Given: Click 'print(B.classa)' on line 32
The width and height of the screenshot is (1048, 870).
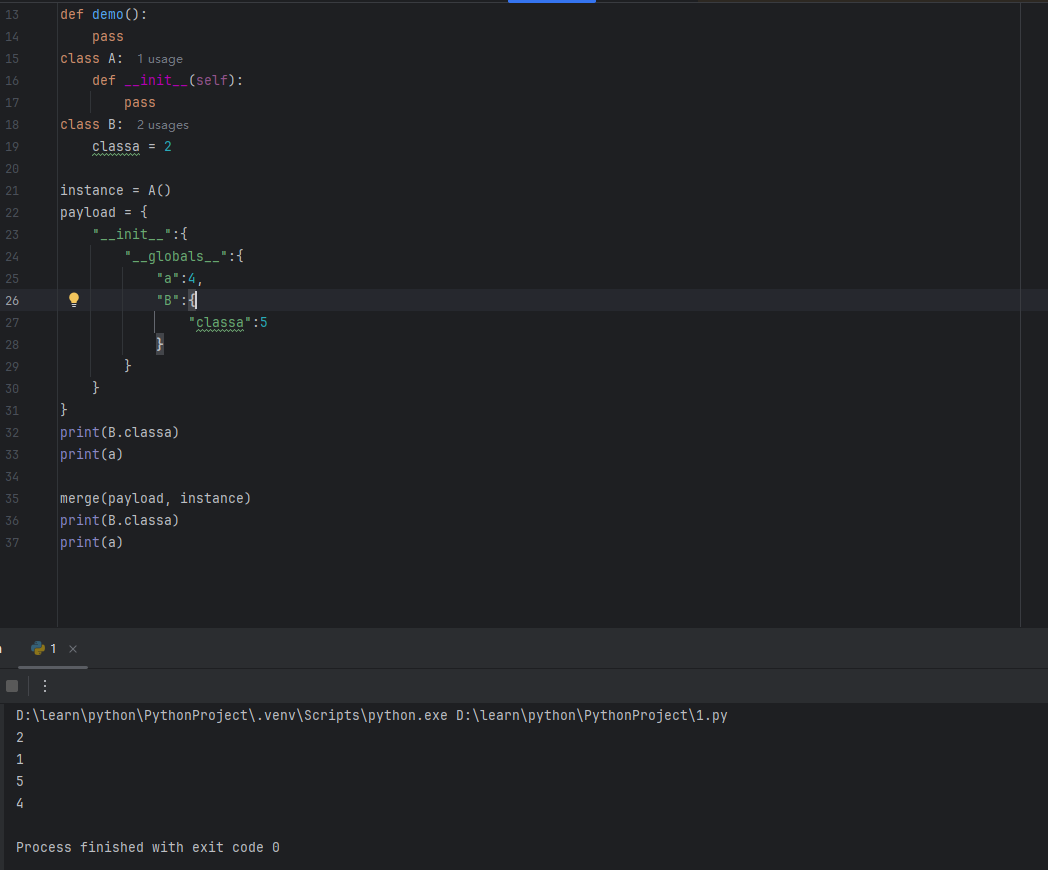Looking at the screenshot, I should click(x=120, y=432).
